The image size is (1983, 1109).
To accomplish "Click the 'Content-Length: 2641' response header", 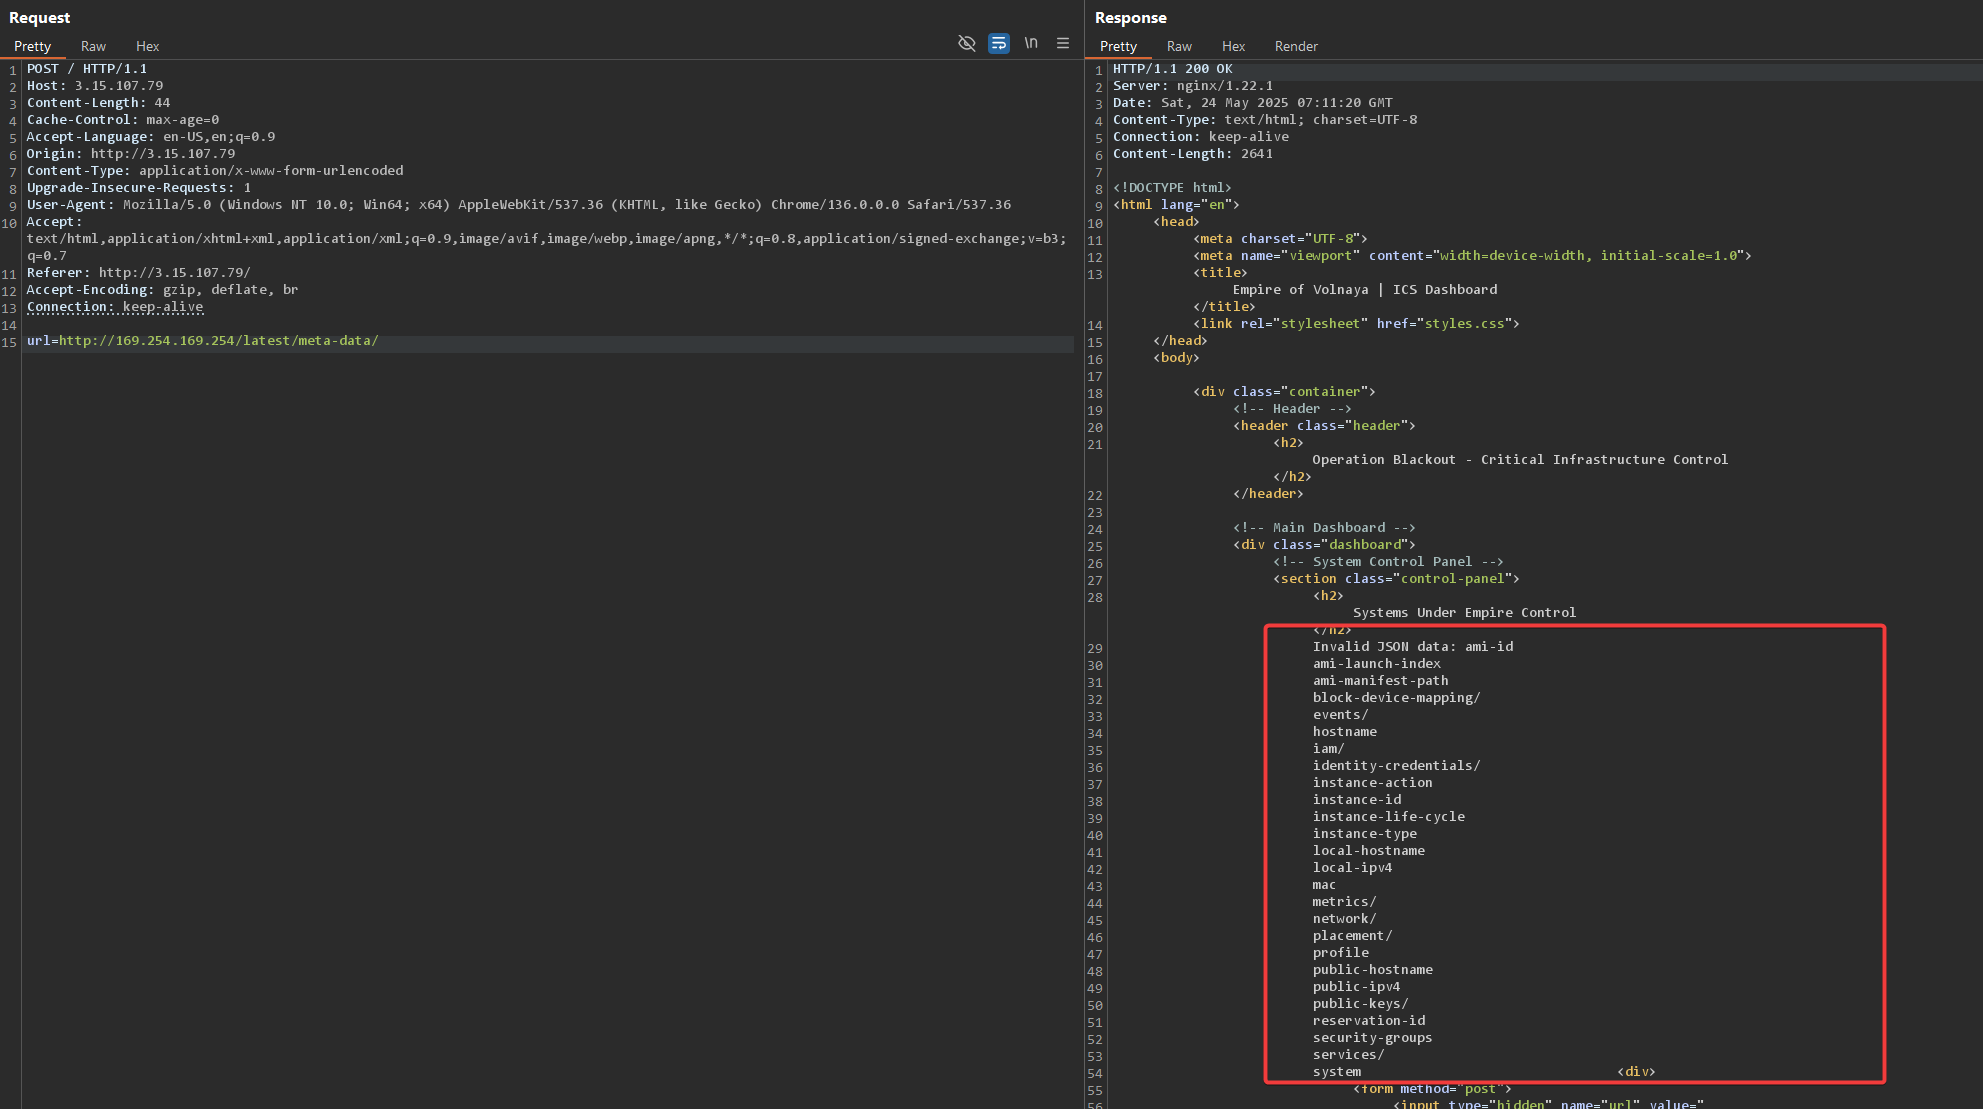I will [x=1193, y=154].
